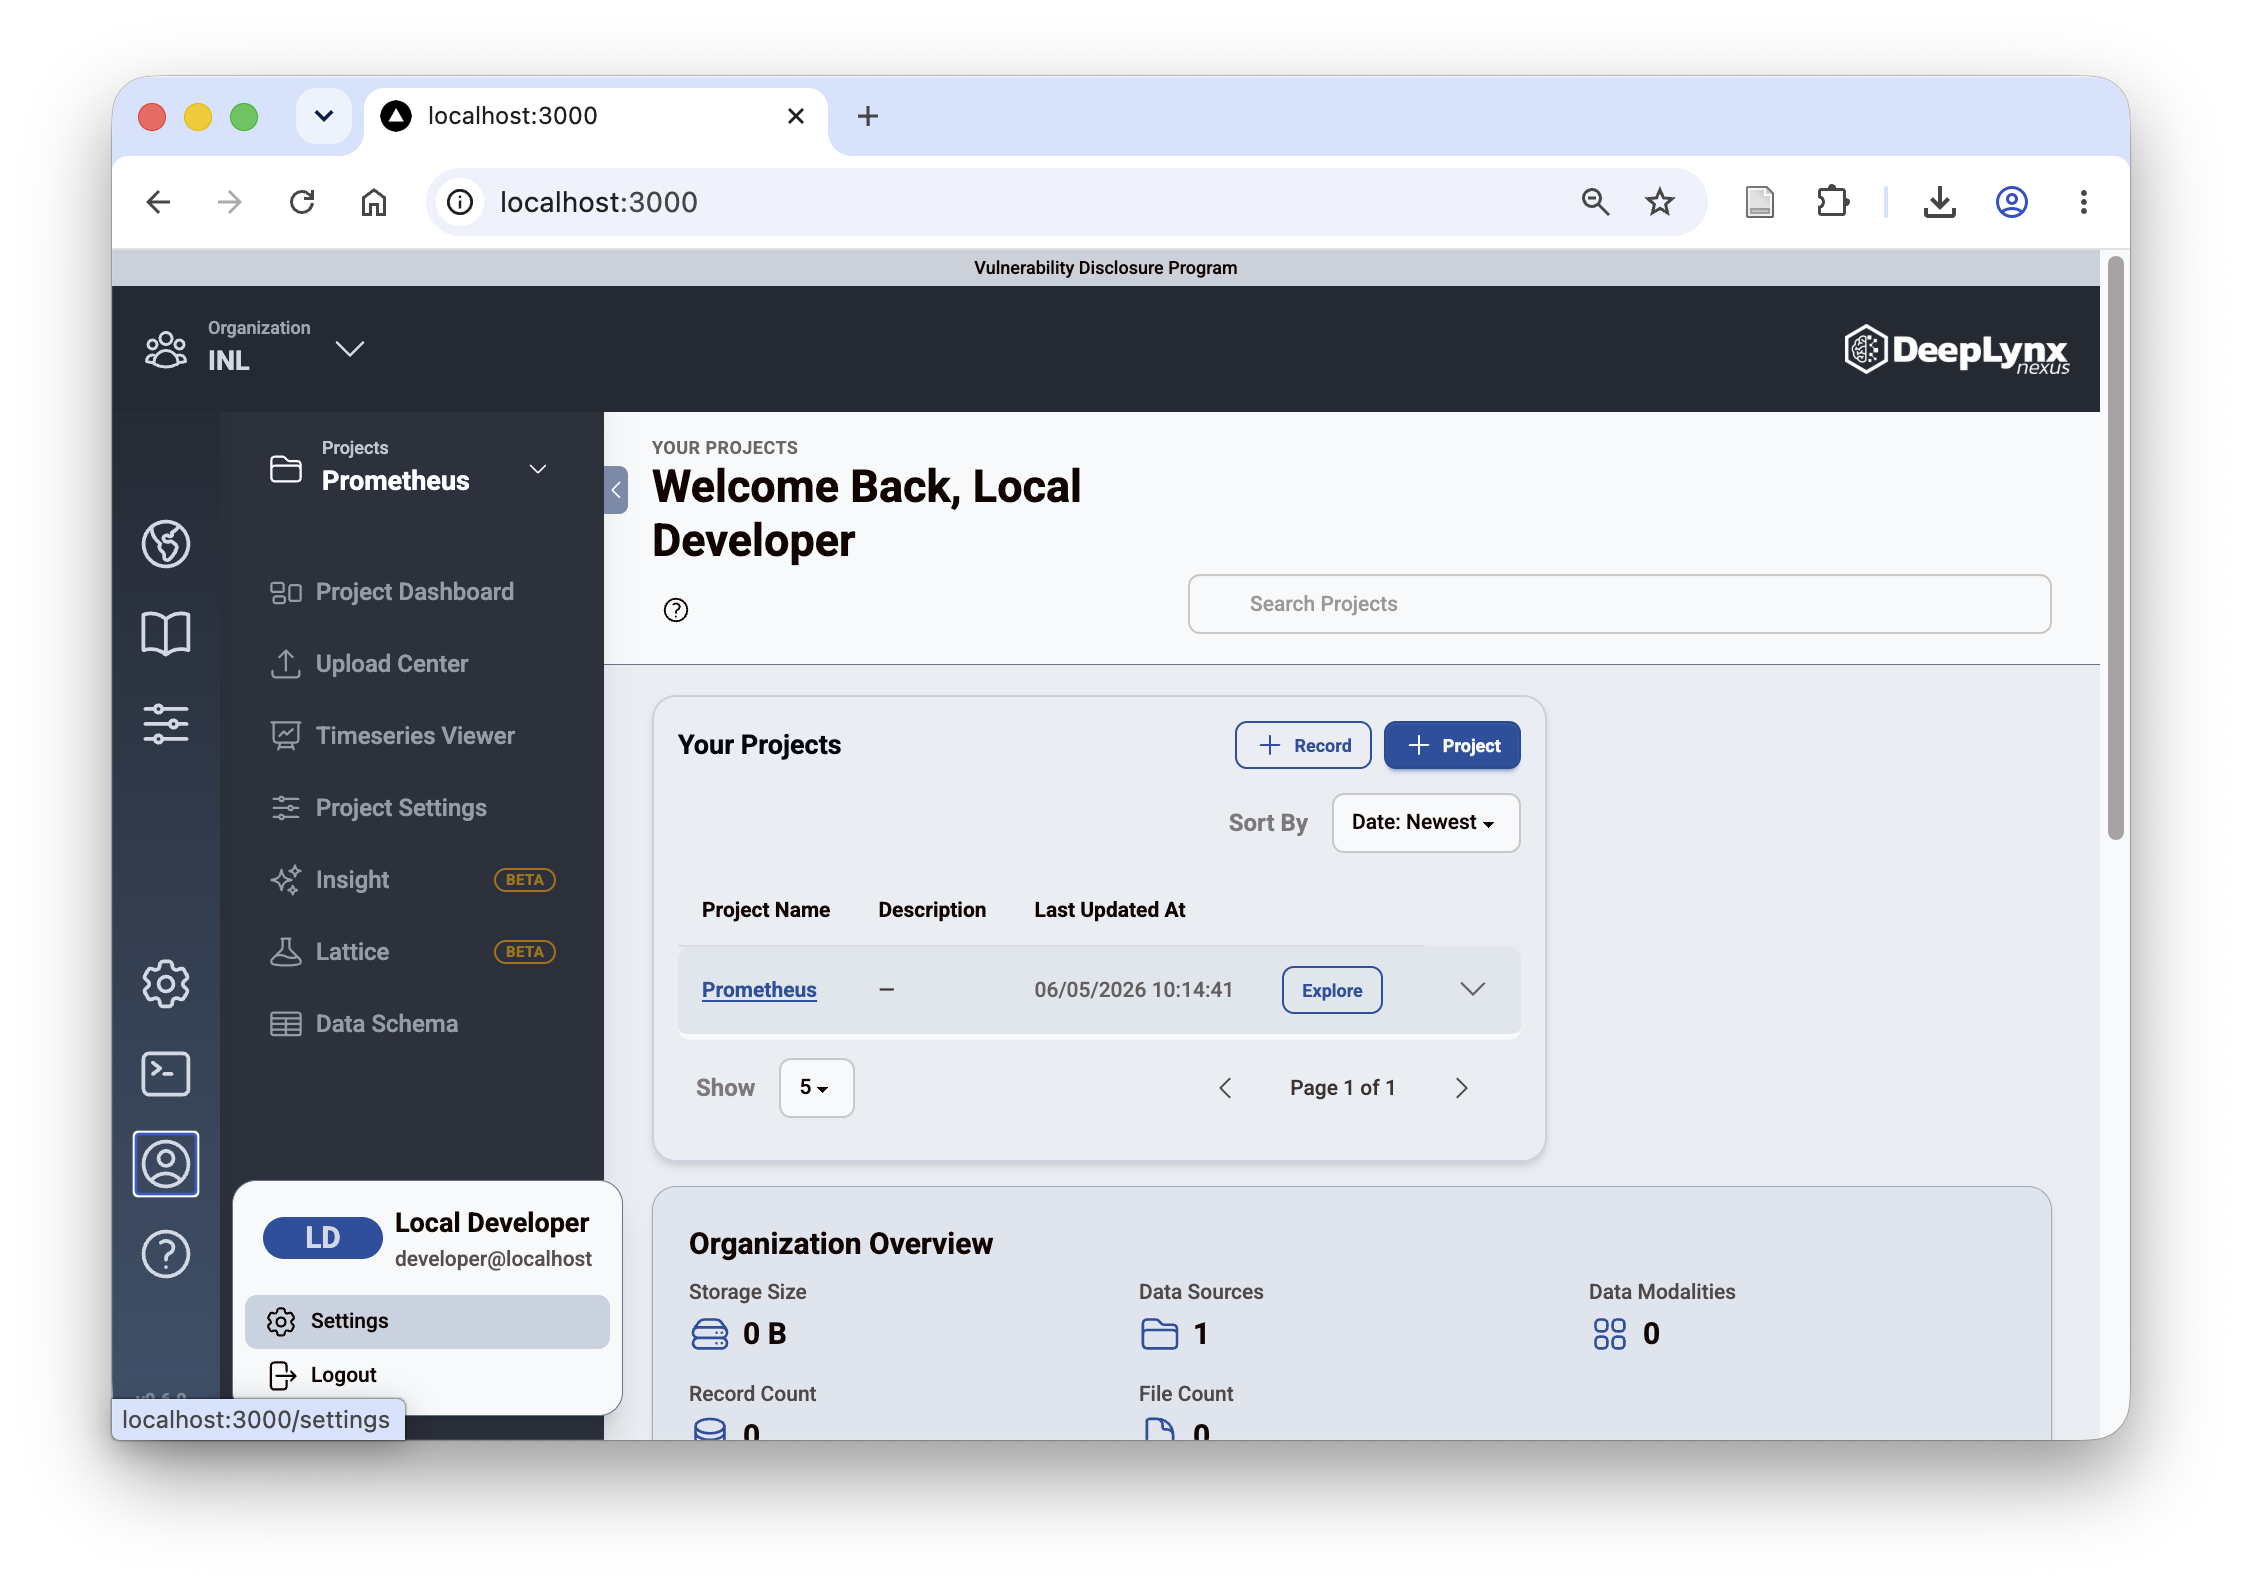
Task: Click the organization people icon
Action: [x=166, y=350]
